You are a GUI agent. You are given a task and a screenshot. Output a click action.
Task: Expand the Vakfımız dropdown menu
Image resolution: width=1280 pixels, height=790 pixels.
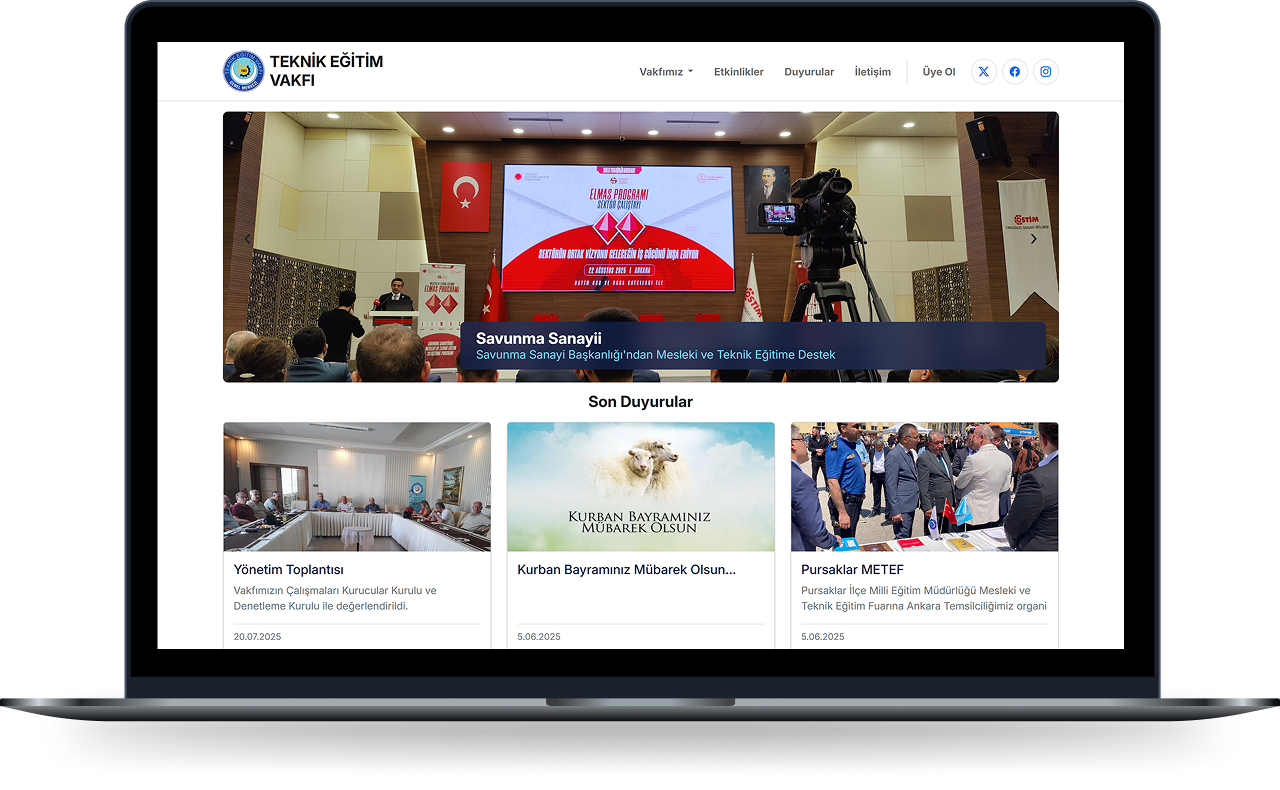(666, 72)
